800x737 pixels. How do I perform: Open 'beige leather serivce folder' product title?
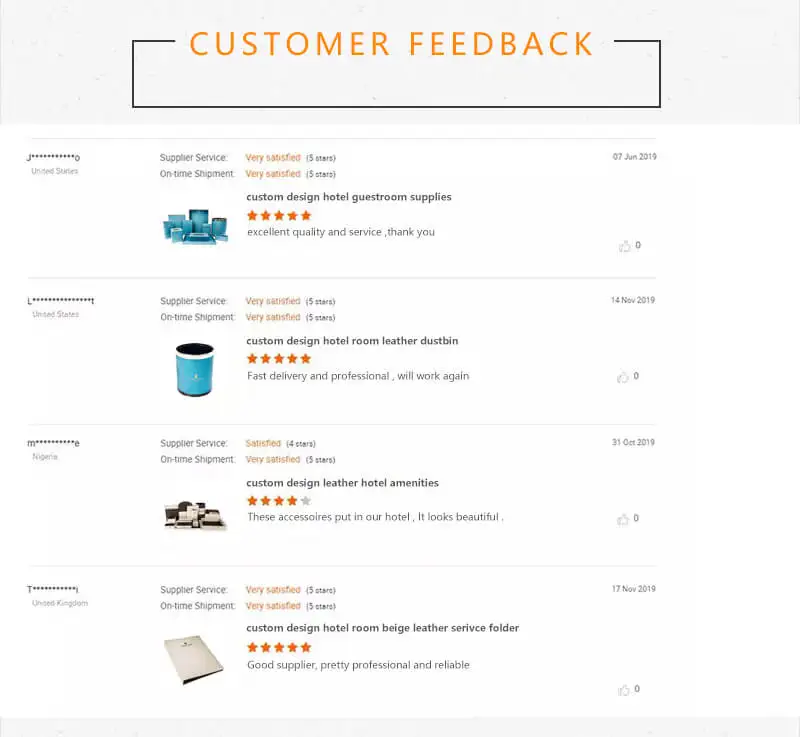coord(382,628)
